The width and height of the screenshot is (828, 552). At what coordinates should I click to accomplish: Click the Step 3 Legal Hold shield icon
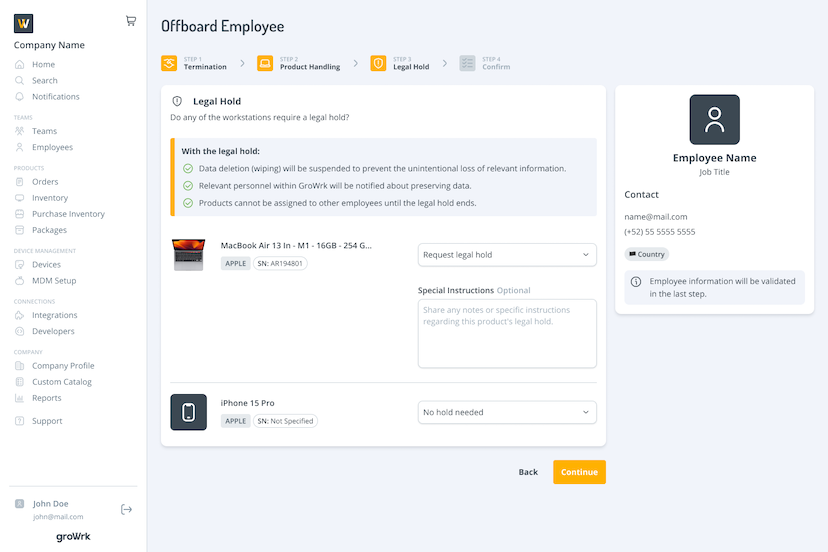(x=378, y=63)
